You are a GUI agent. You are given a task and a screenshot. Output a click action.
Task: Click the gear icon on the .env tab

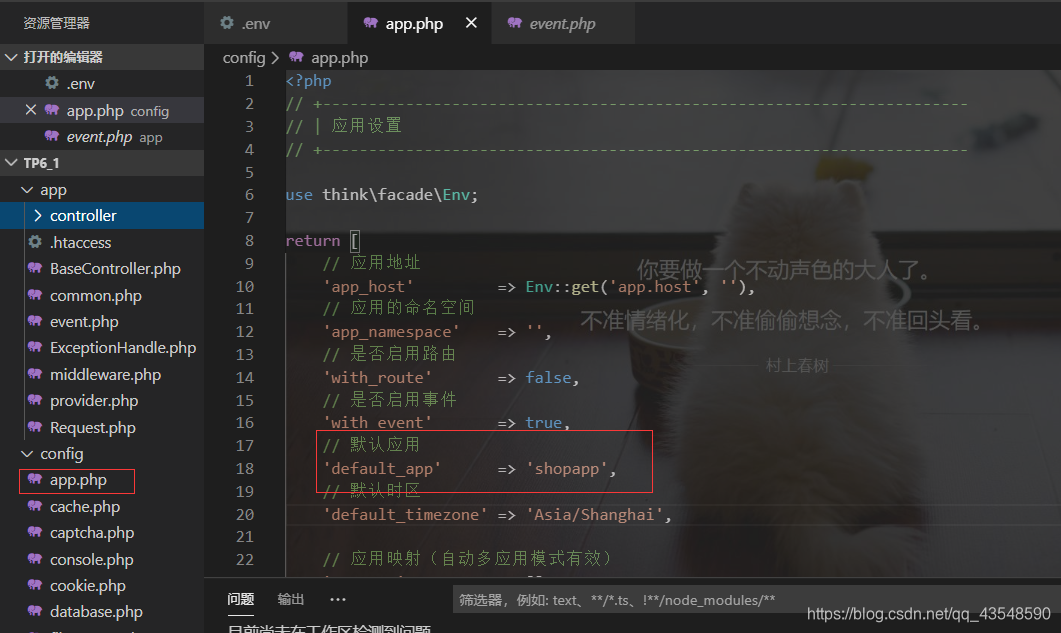point(227,23)
